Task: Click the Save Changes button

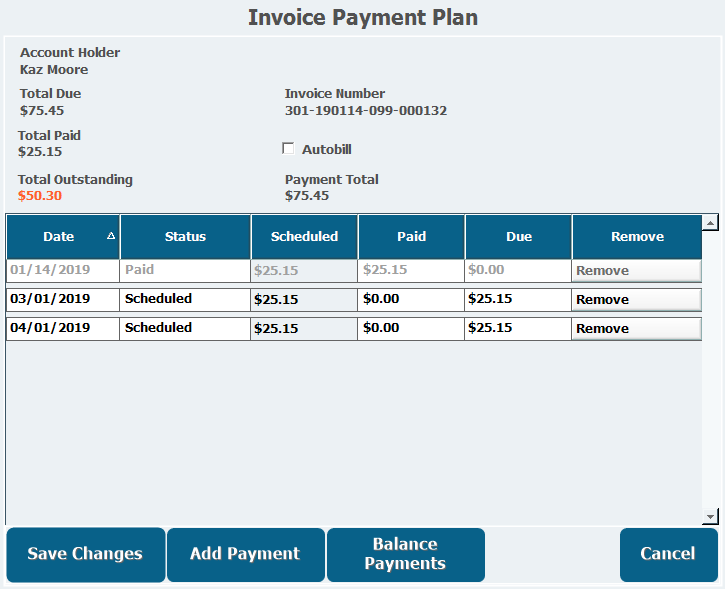Action: coord(85,554)
